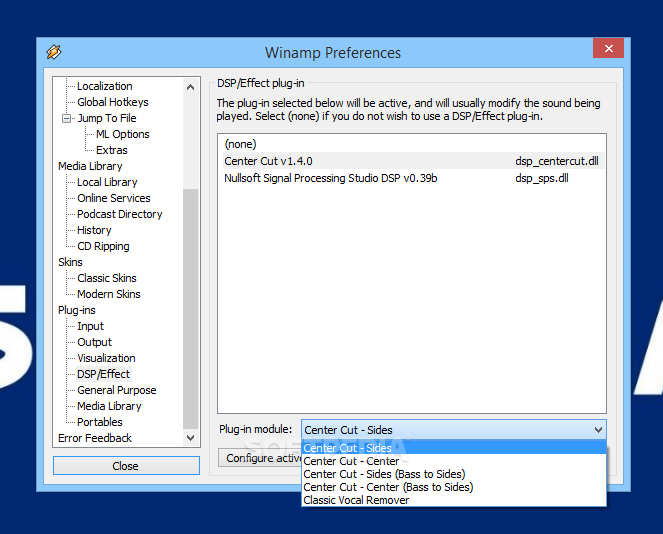Select Portables plug-ins page

pos(99,422)
